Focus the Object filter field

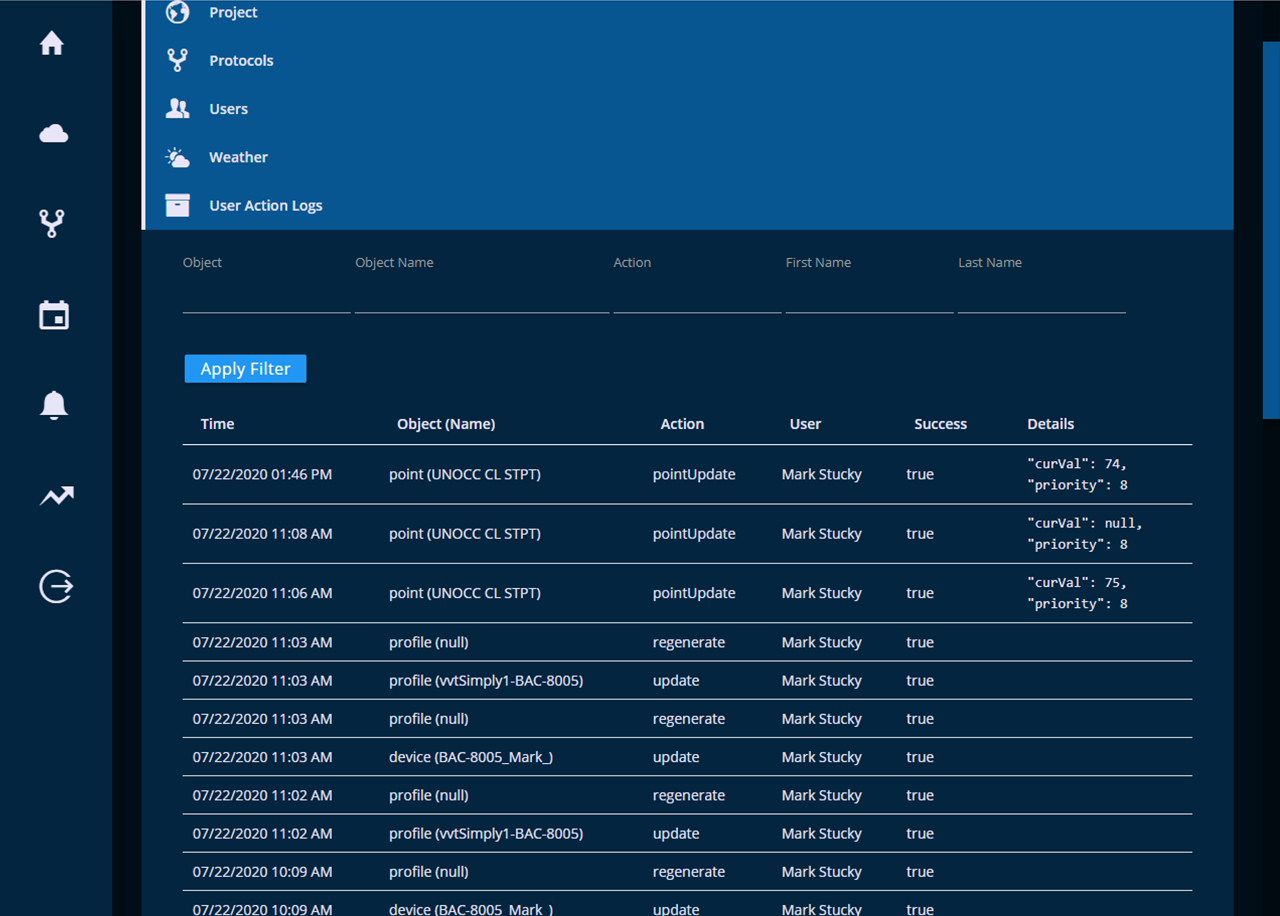click(266, 297)
